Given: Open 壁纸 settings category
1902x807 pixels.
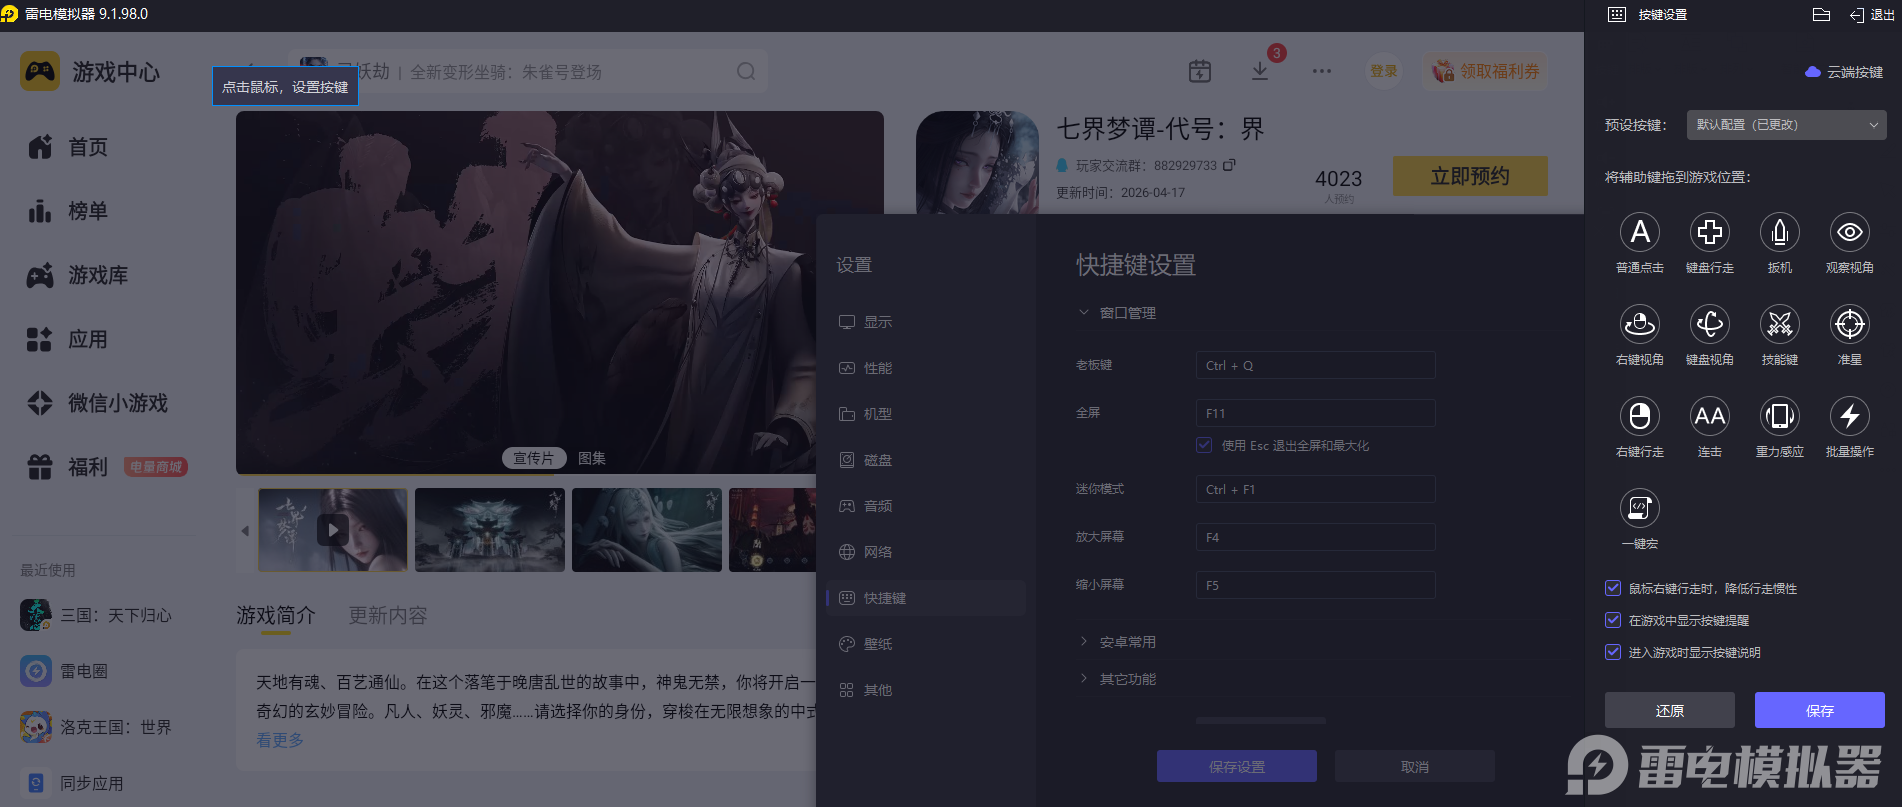Looking at the screenshot, I should click(926, 644).
